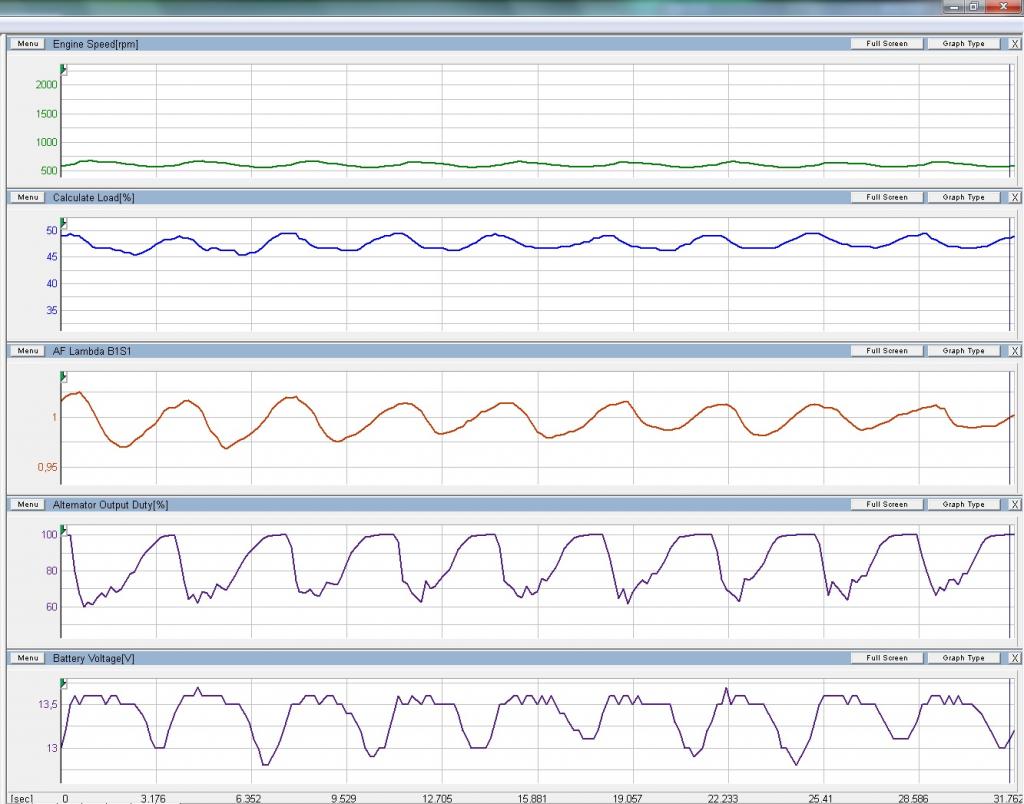Click the 3.176 time axis value
The height and width of the screenshot is (804, 1024).
coord(153,799)
